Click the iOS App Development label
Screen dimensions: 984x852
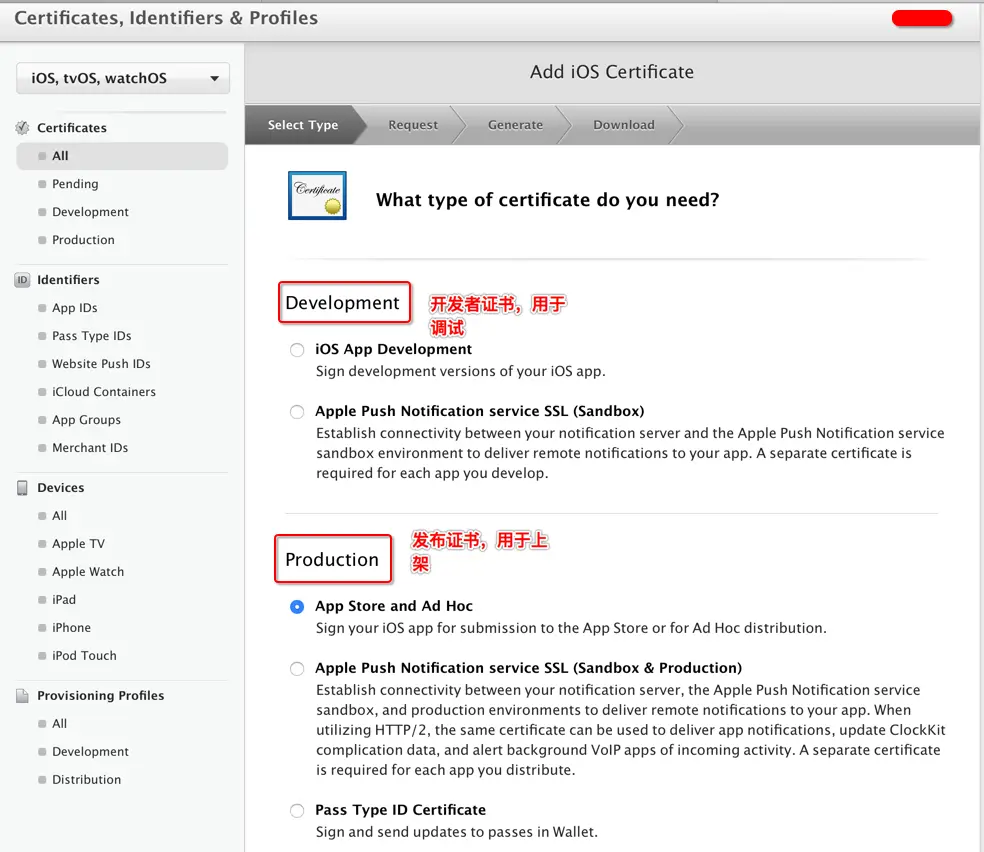point(393,349)
